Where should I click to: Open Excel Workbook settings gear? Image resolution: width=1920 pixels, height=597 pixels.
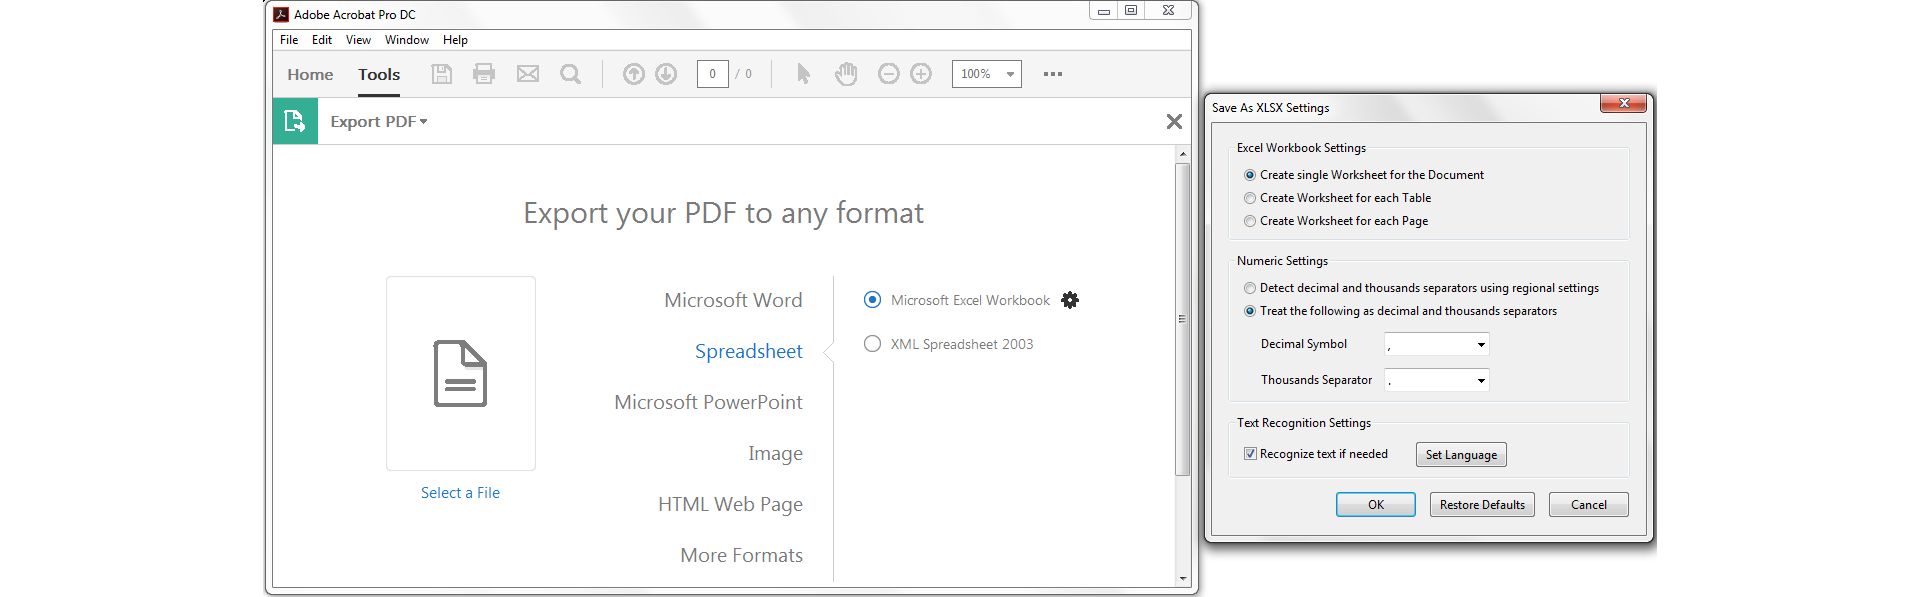click(x=1070, y=300)
